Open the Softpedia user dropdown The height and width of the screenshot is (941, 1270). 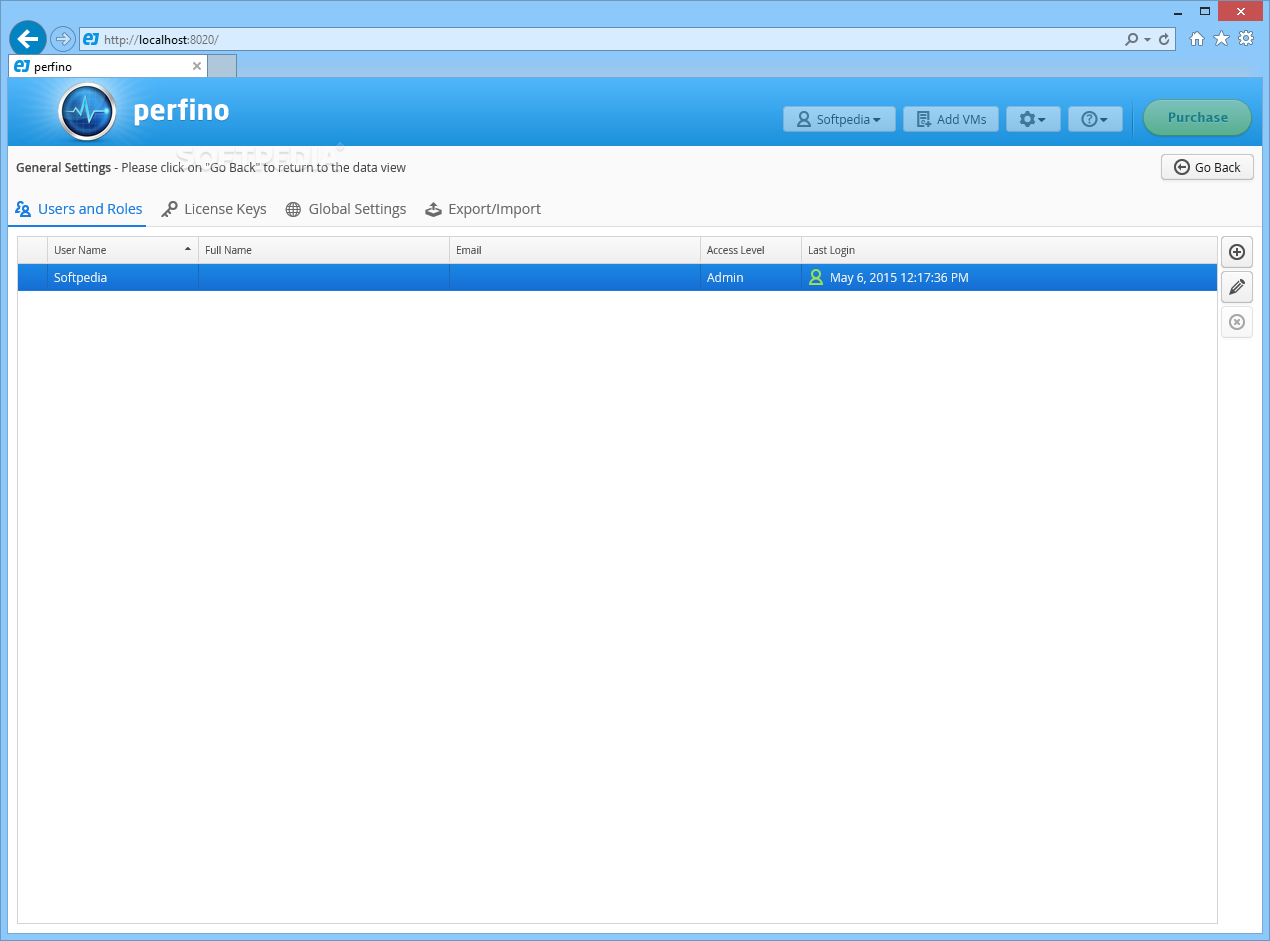coord(839,119)
